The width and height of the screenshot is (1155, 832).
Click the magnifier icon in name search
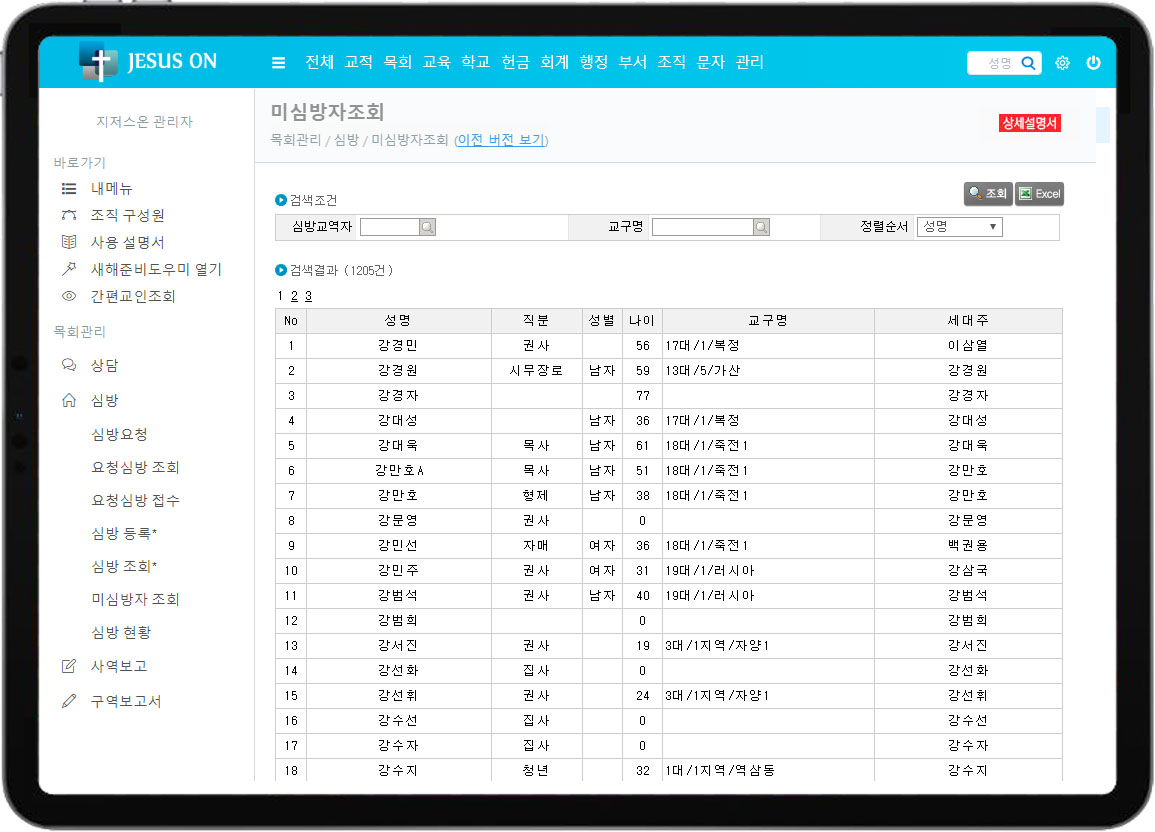(x=1028, y=63)
